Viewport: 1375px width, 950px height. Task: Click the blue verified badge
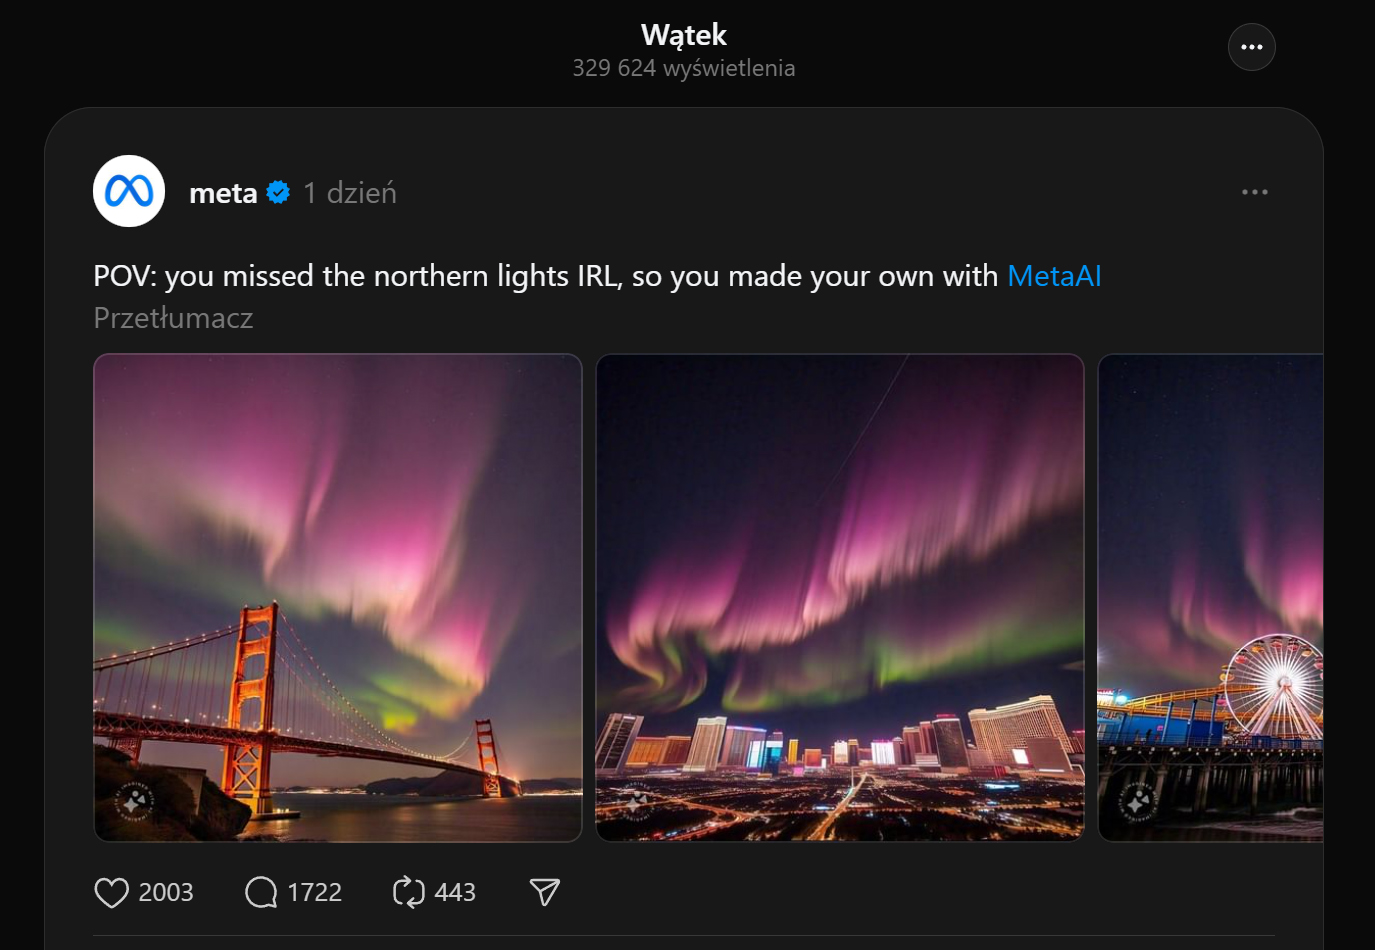click(279, 192)
